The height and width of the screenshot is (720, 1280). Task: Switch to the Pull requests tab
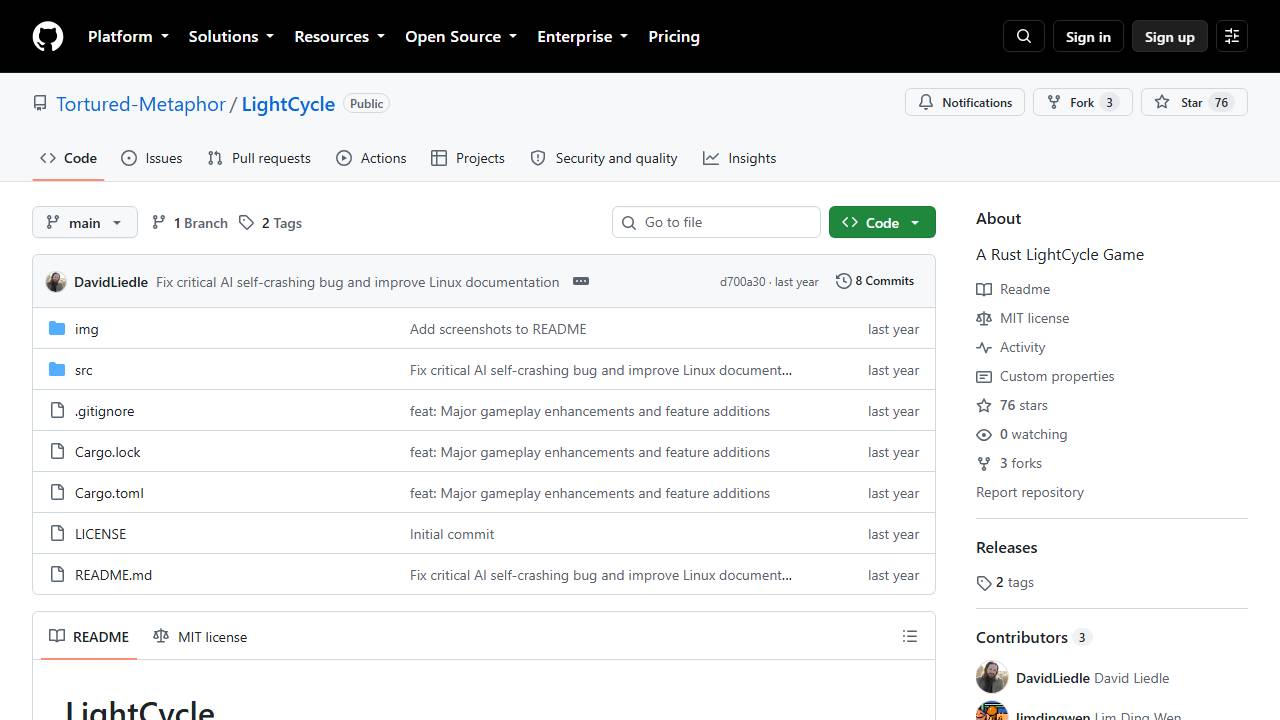pyautogui.click(x=259, y=158)
